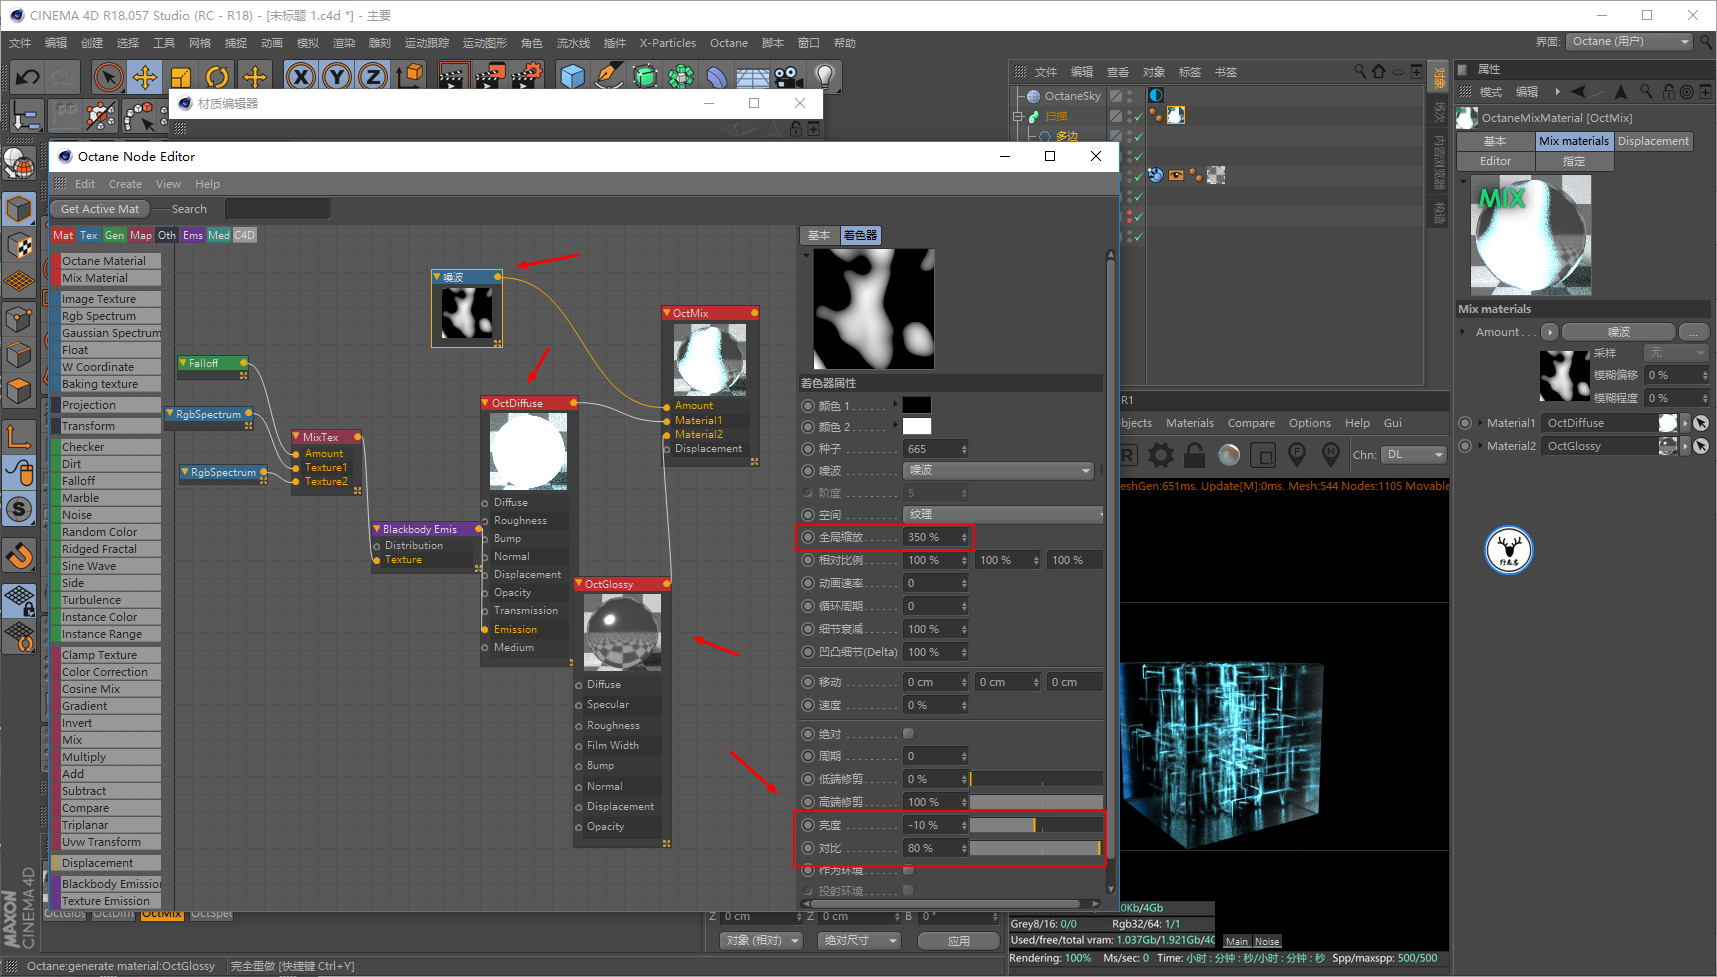Viewport: 1717px width, 977px height.
Task: Click the render region square icon
Action: pyautogui.click(x=1263, y=456)
